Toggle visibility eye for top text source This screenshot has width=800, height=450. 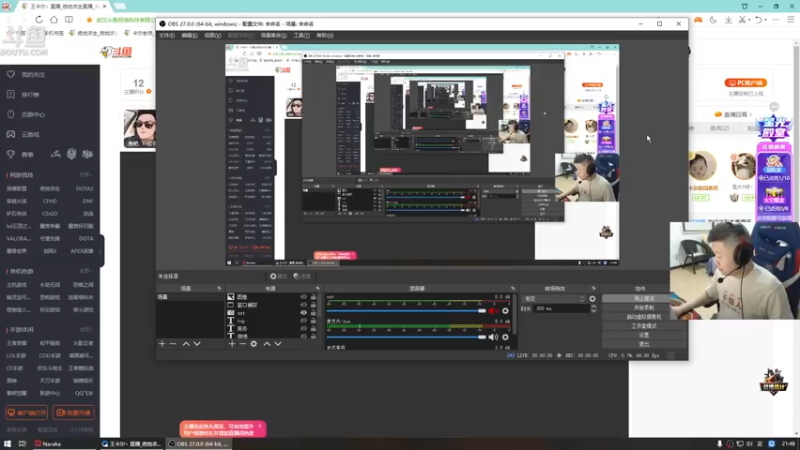304,320
